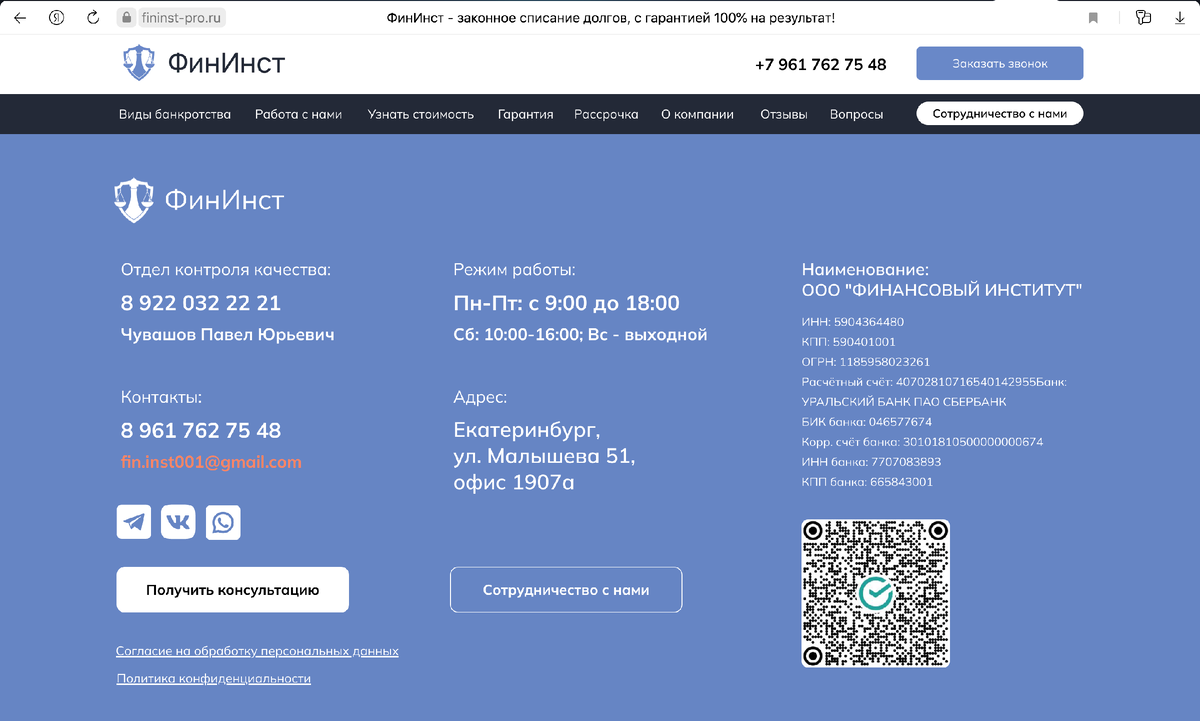The width and height of the screenshot is (1200, 721).
Task: Click the Сотрудничество с нами footer button
Action: coord(566,589)
